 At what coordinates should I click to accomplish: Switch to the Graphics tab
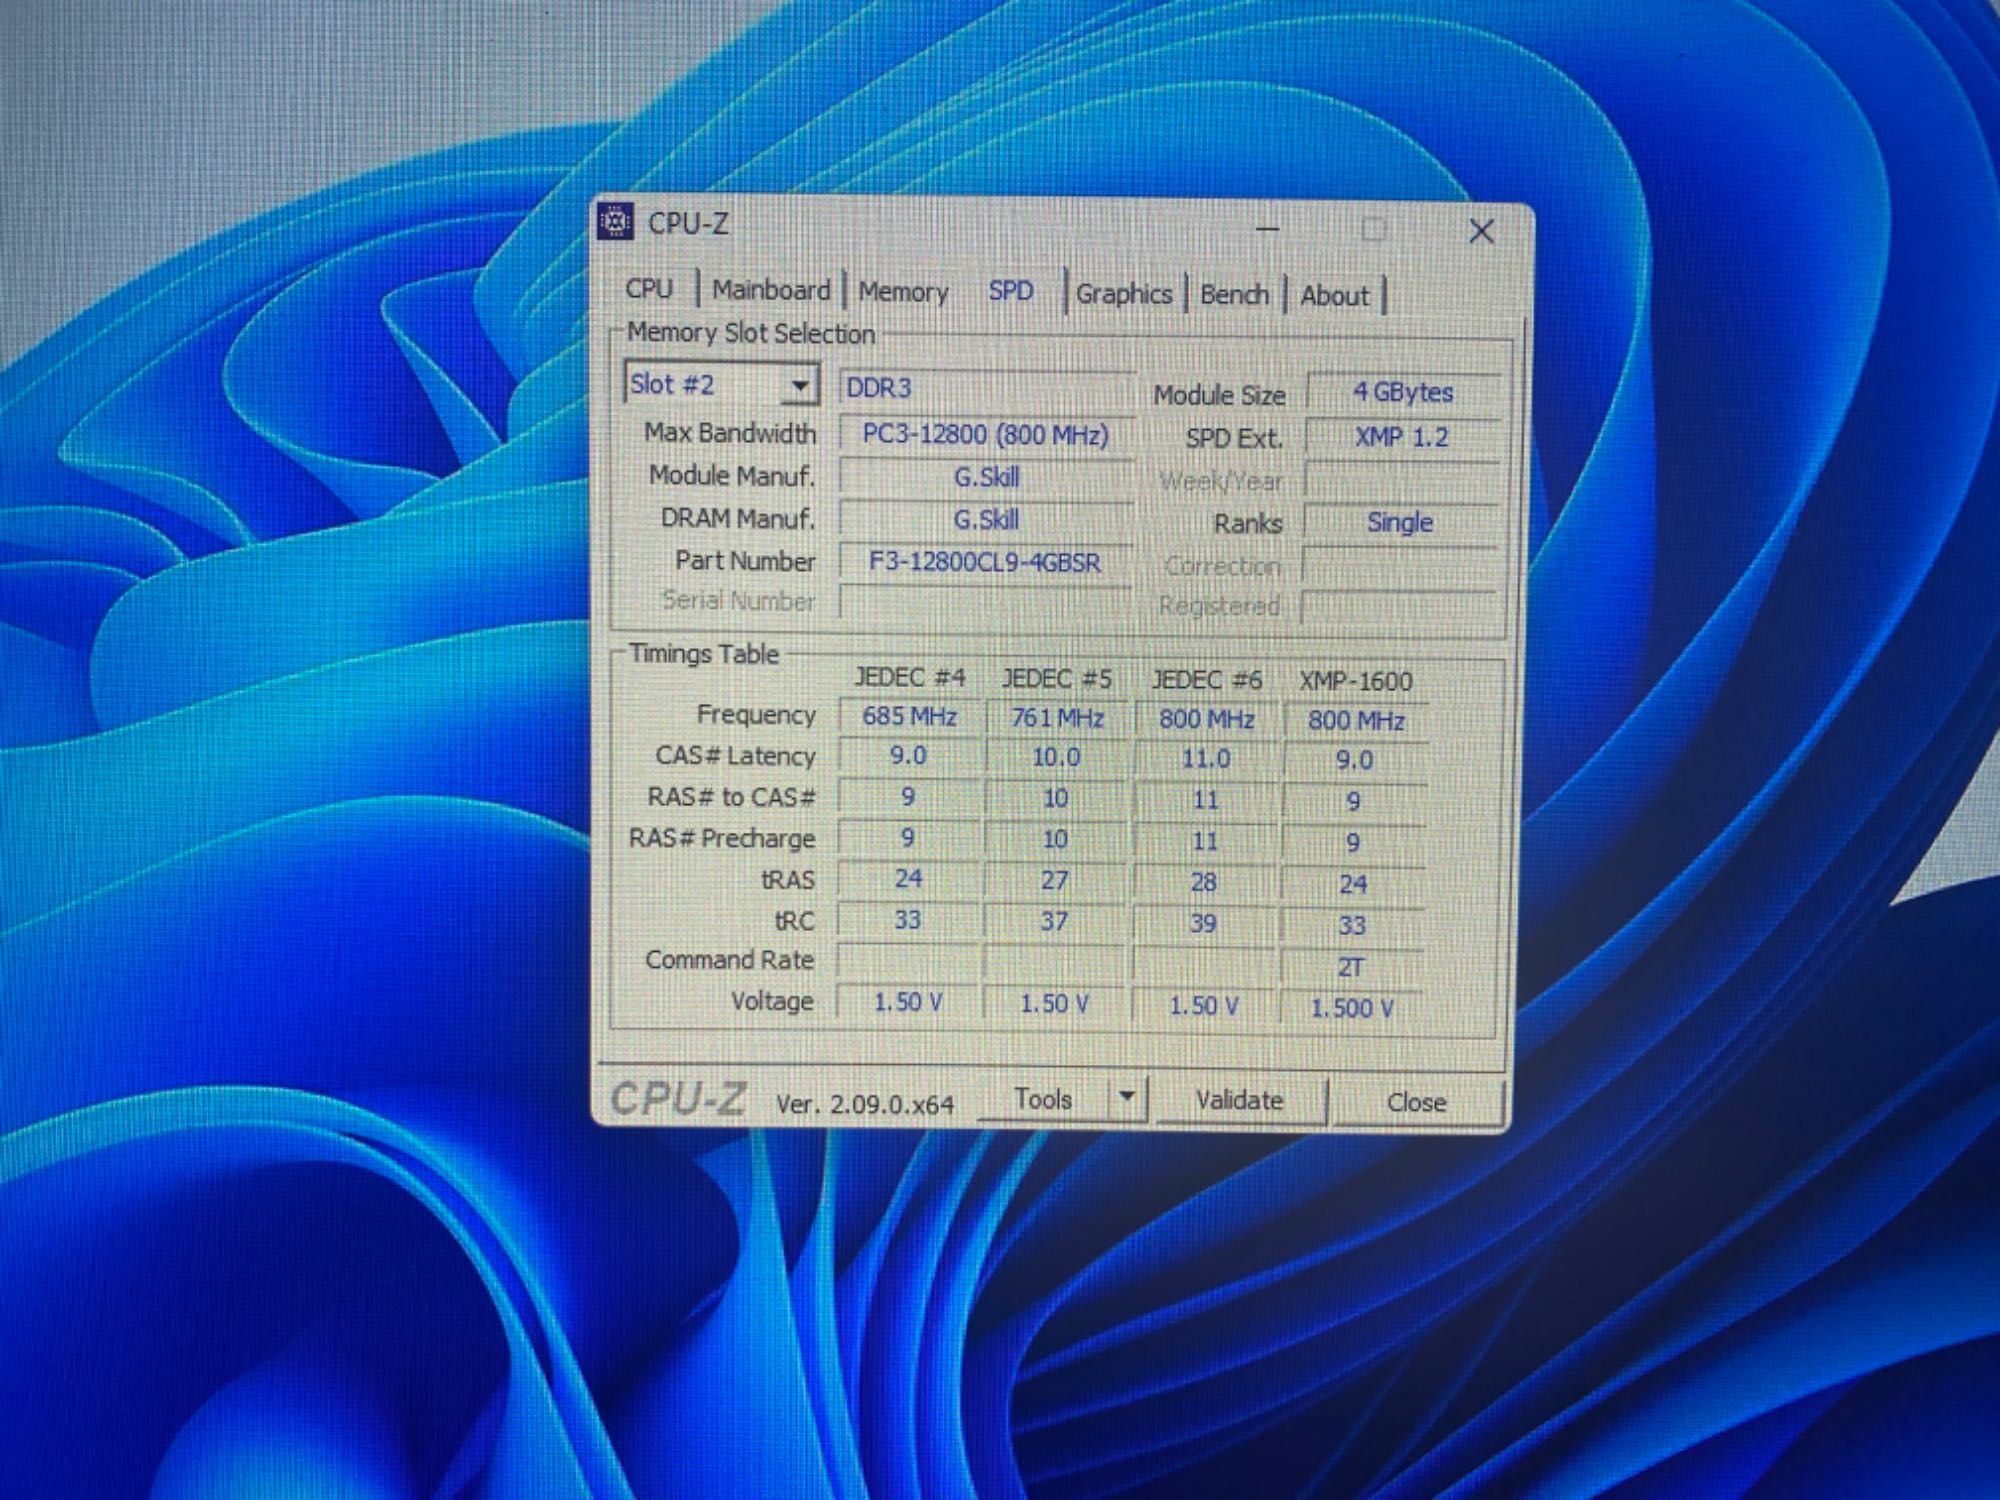click(x=1124, y=294)
